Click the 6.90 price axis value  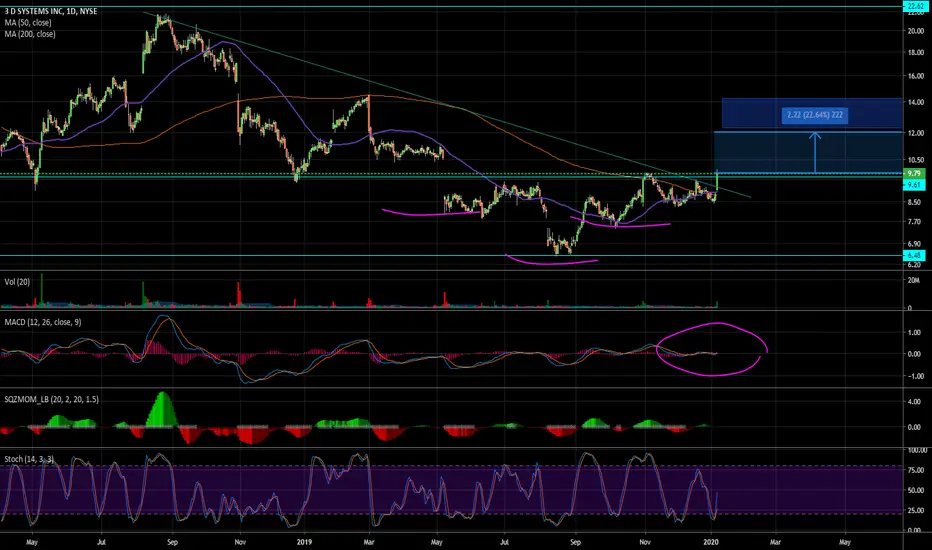[x=915, y=244]
